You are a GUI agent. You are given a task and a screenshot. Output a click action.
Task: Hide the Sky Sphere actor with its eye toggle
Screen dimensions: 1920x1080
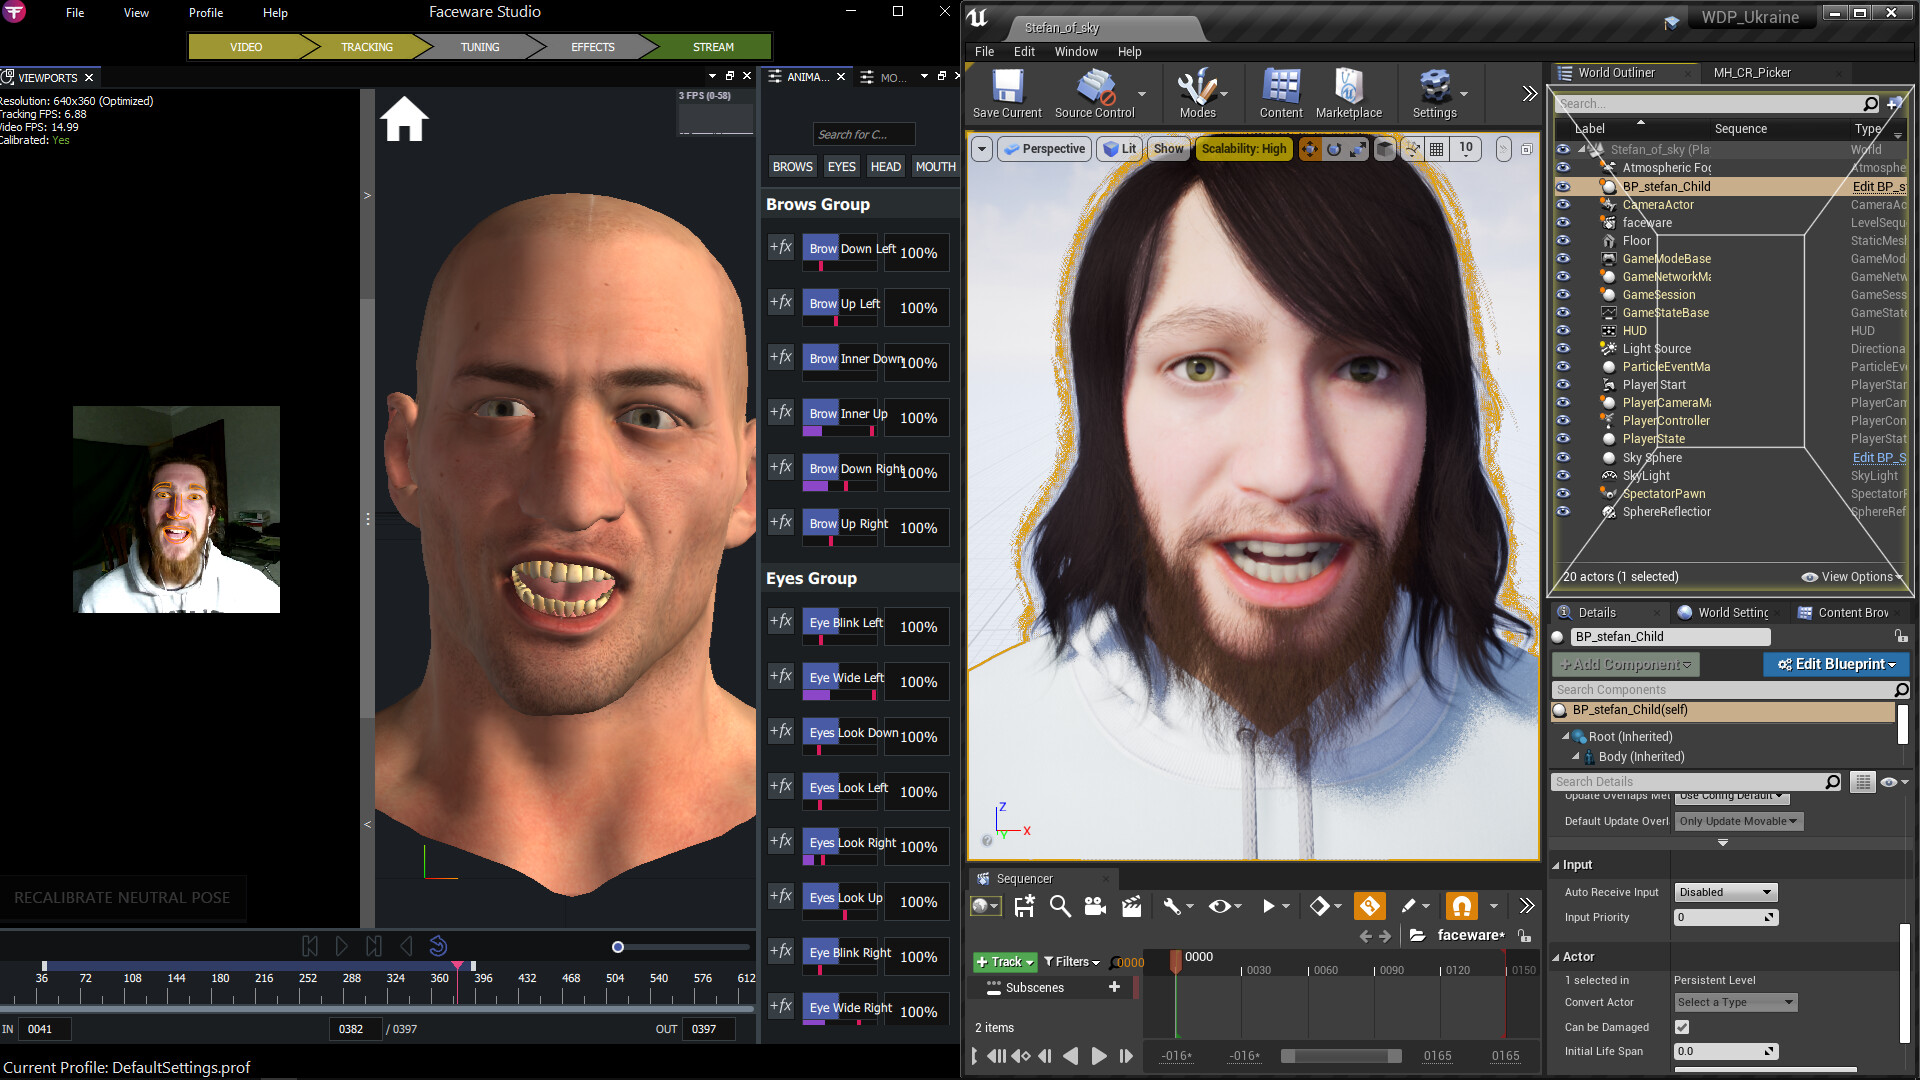tap(1563, 457)
